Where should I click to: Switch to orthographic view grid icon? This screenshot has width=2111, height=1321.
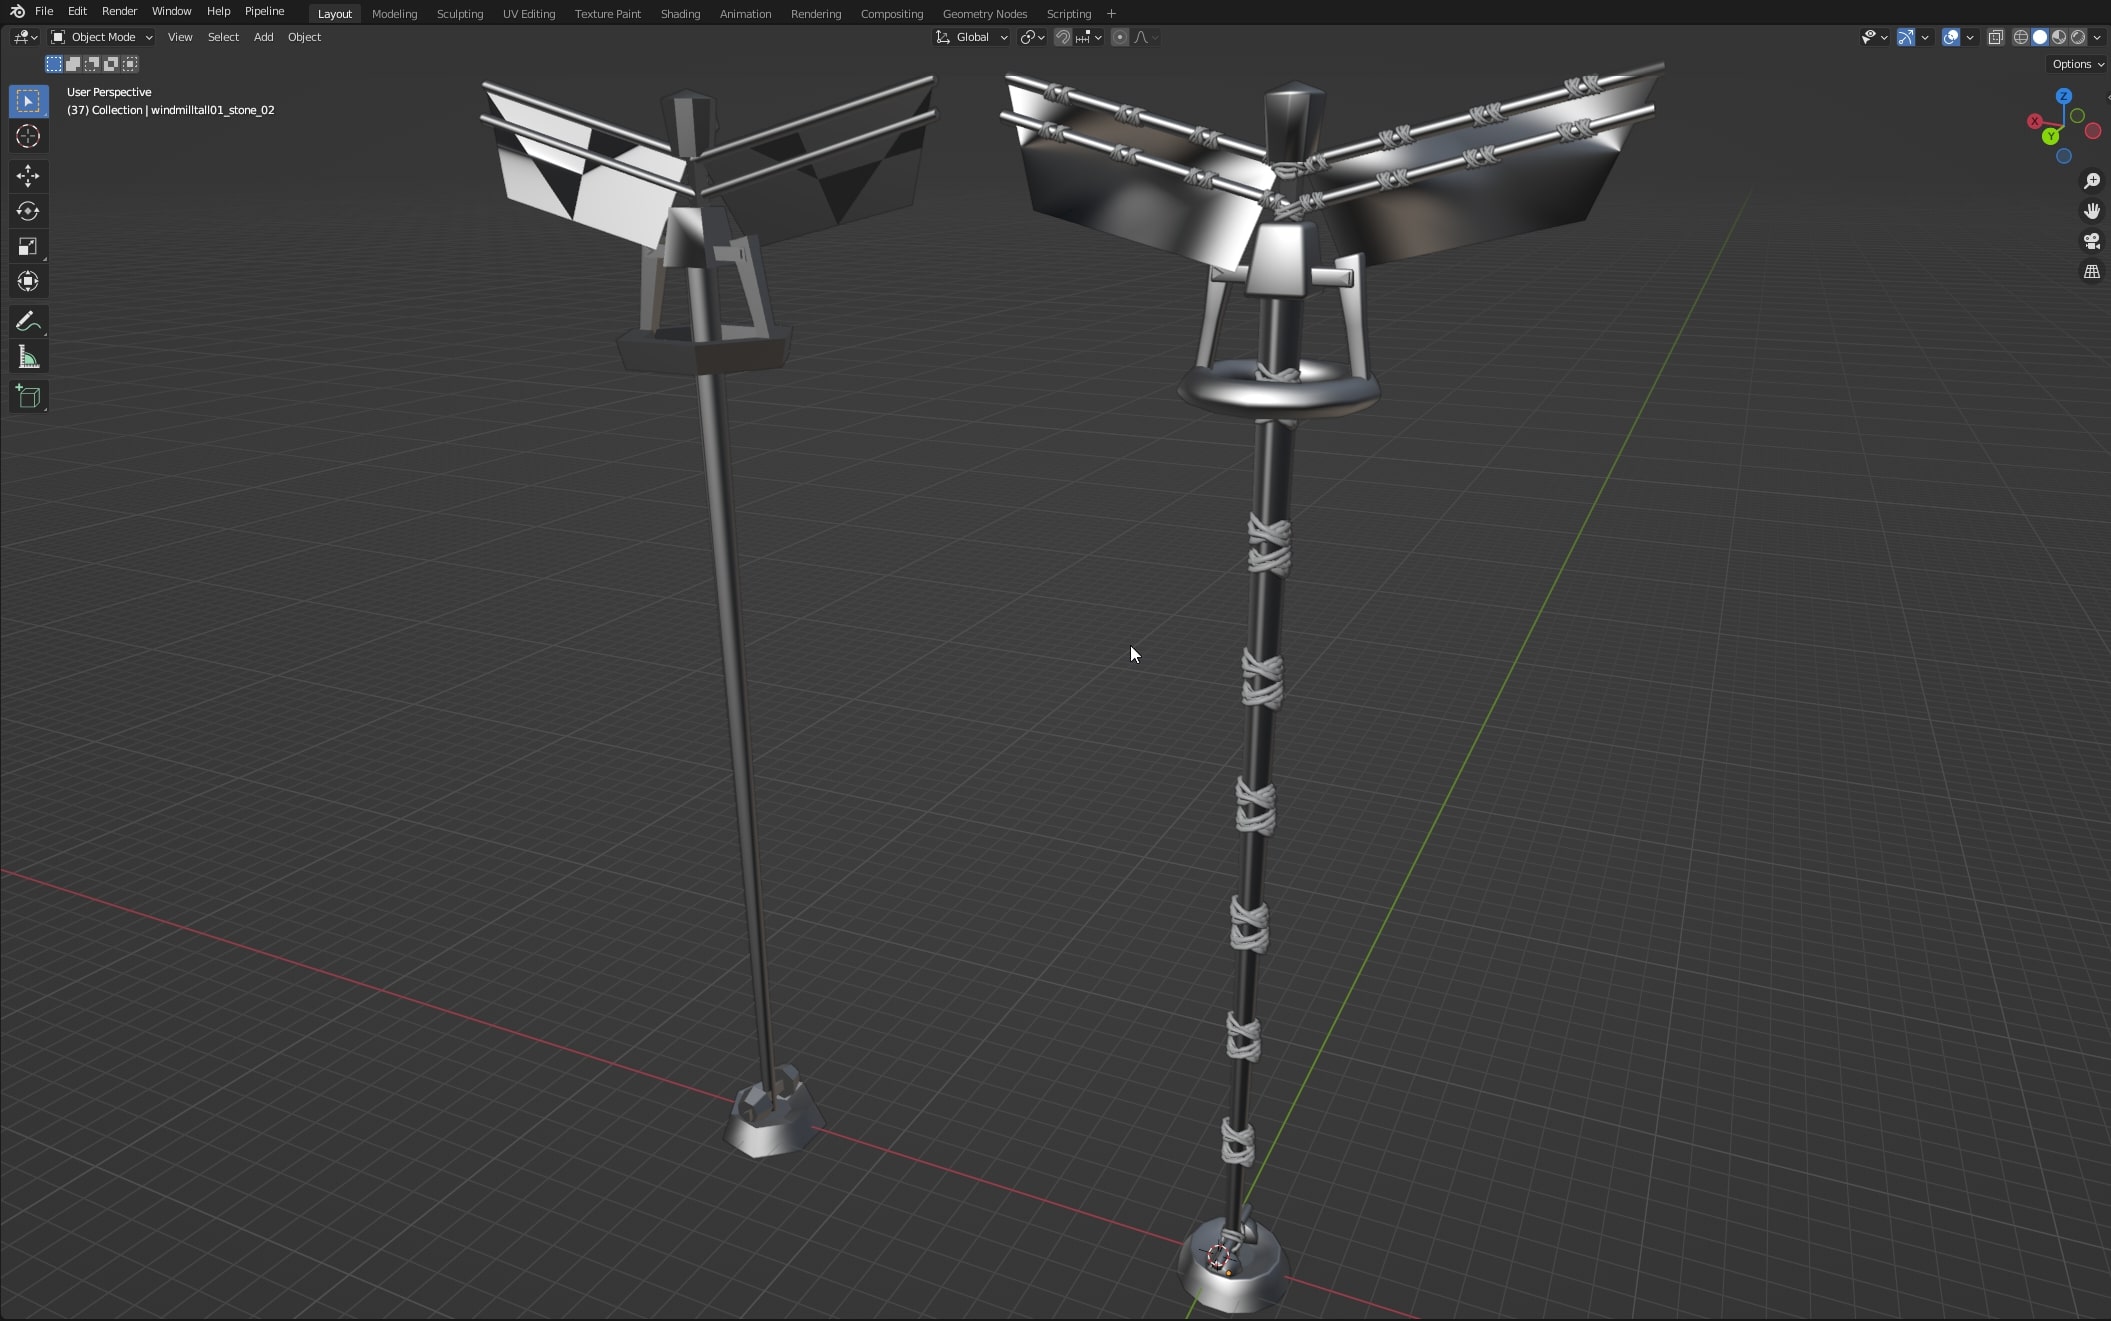coord(2091,272)
